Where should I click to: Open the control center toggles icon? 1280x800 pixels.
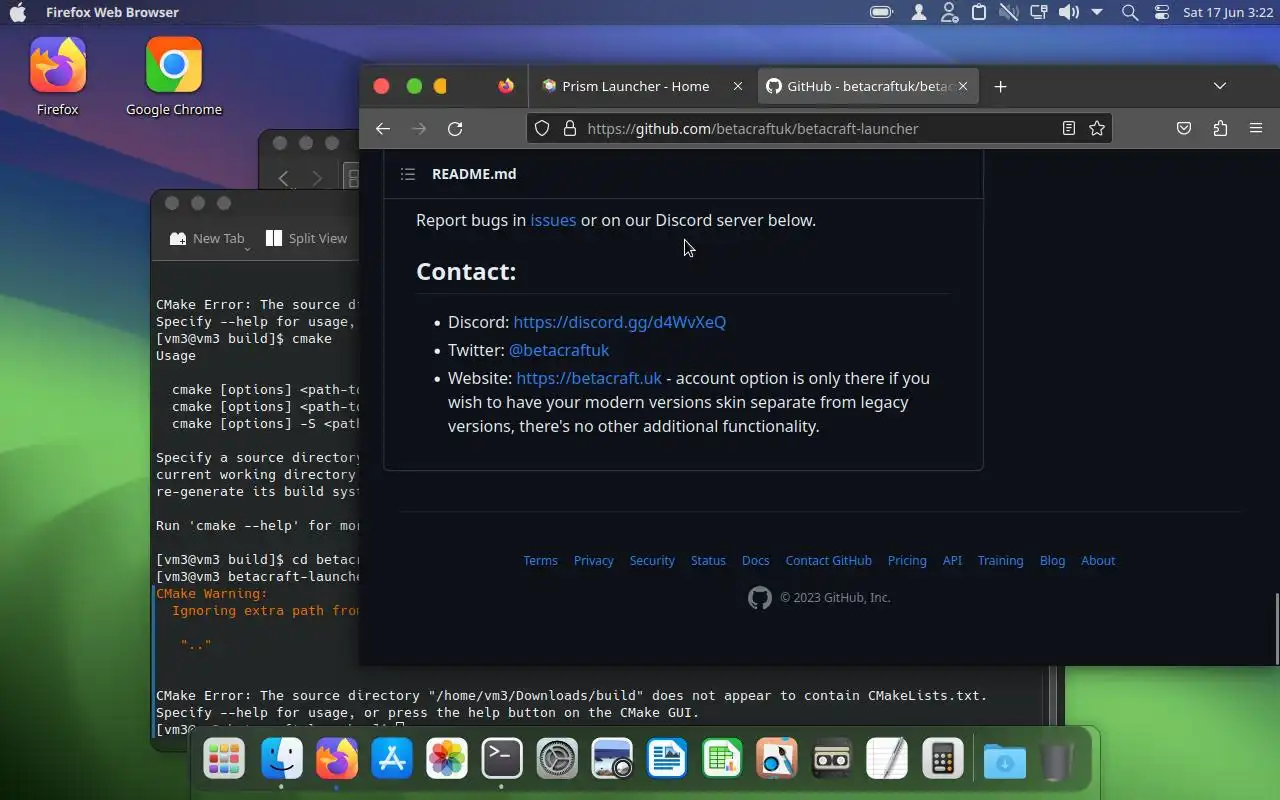coord(1161,13)
